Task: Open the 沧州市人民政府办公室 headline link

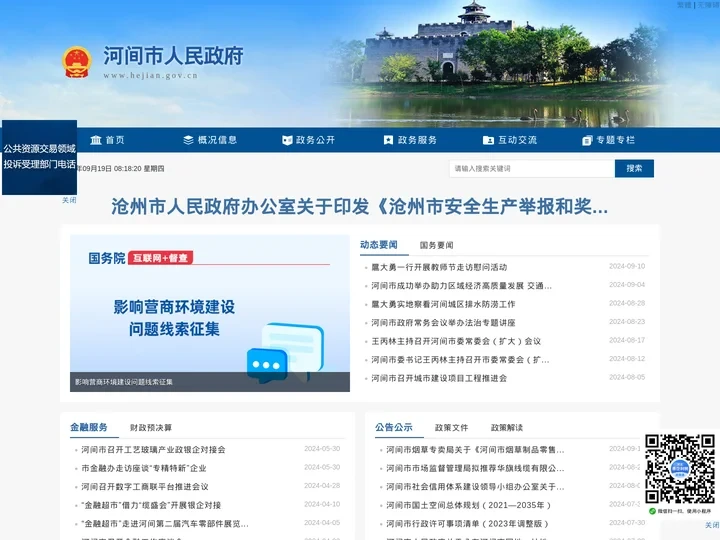Action: point(360,207)
